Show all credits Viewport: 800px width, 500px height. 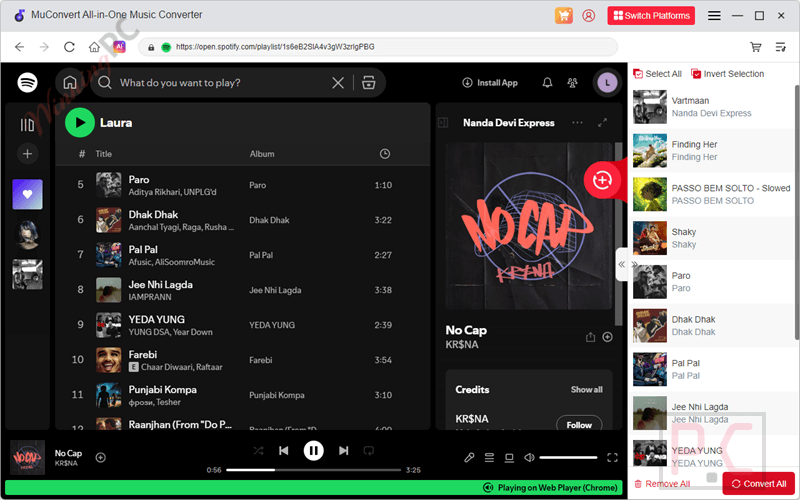pyautogui.click(x=586, y=389)
